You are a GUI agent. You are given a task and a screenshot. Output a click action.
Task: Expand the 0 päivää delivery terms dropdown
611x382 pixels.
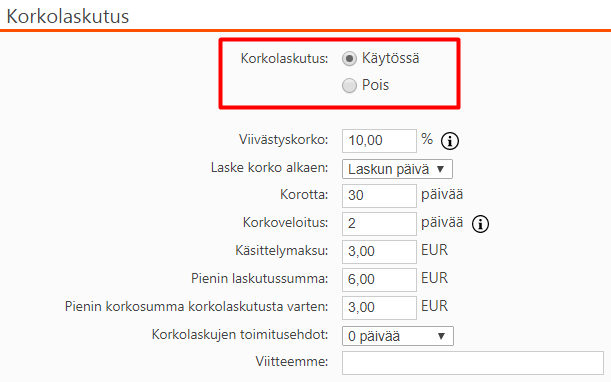[398, 336]
